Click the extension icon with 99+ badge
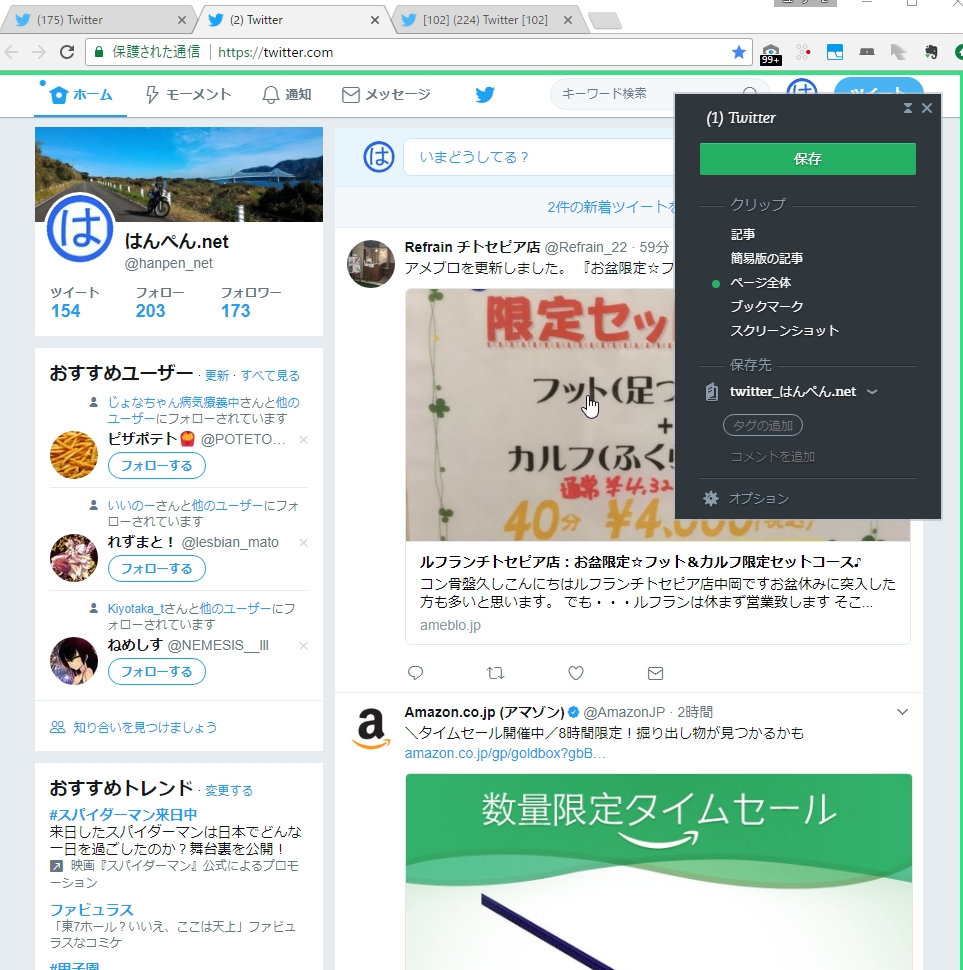Viewport: 963px width, 970px height. [x=770, y=54]
